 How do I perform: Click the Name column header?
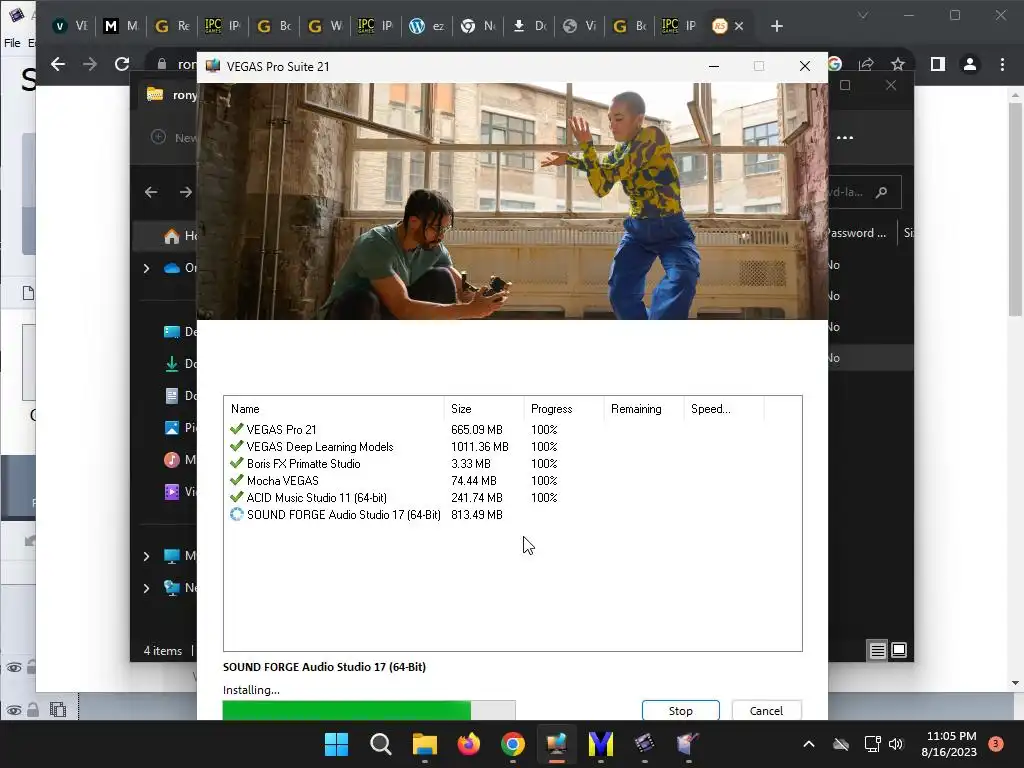334,409
